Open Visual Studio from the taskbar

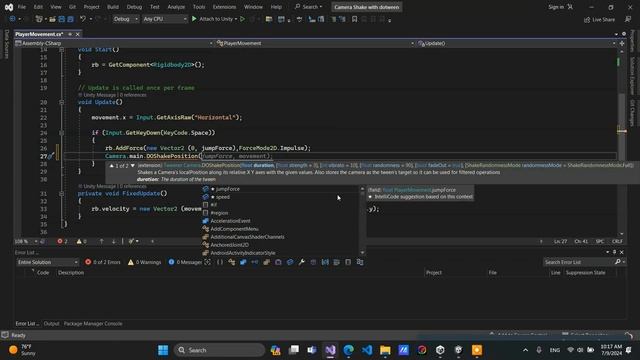[x=330, y=350]
